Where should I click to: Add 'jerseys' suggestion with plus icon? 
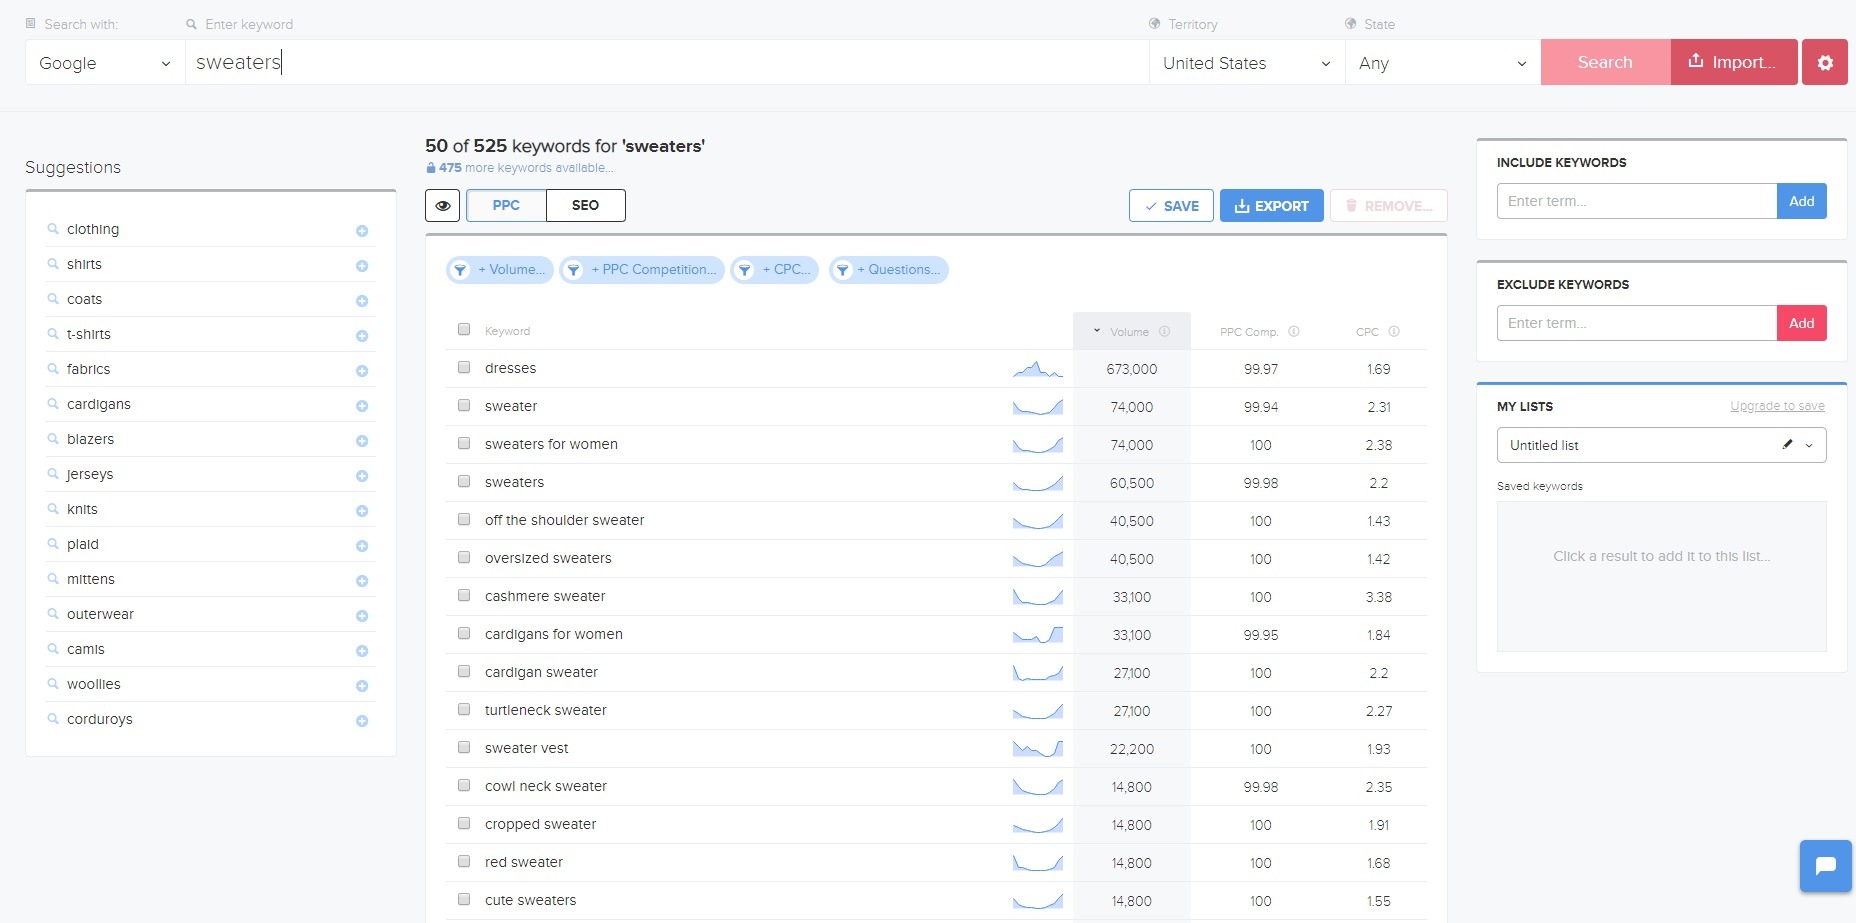[x=362, y=476]
